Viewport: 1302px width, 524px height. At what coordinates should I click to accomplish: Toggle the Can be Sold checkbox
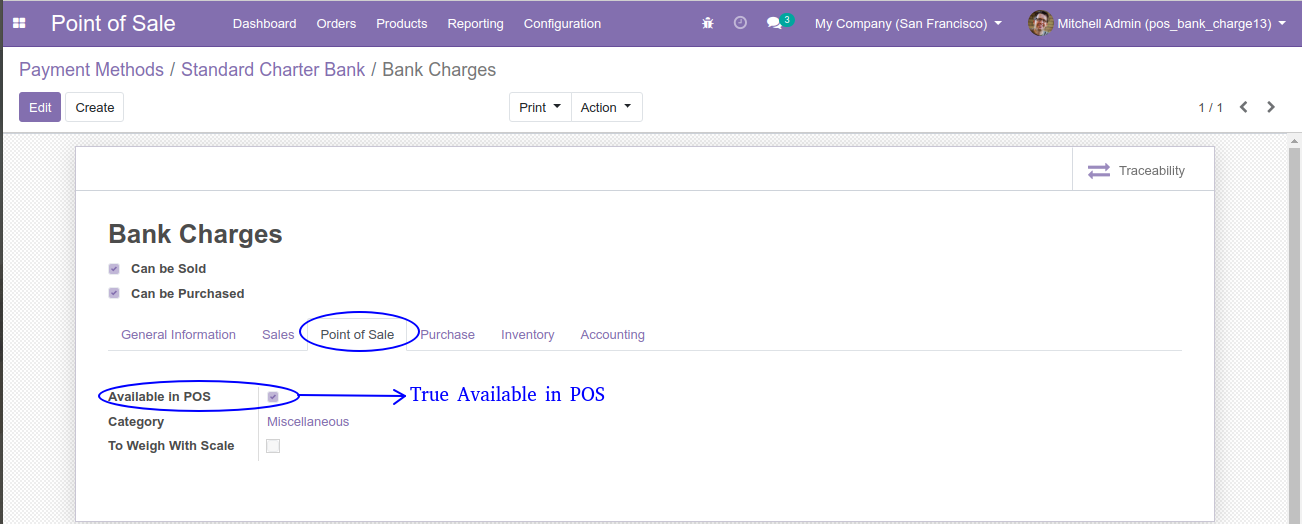[x=114, y=269]
